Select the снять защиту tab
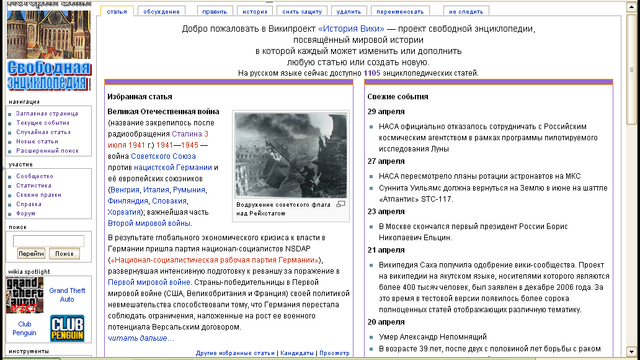Image resolution: width=640 pixels, height=360 pixels. pyautogui.click(x=302, y=11)
